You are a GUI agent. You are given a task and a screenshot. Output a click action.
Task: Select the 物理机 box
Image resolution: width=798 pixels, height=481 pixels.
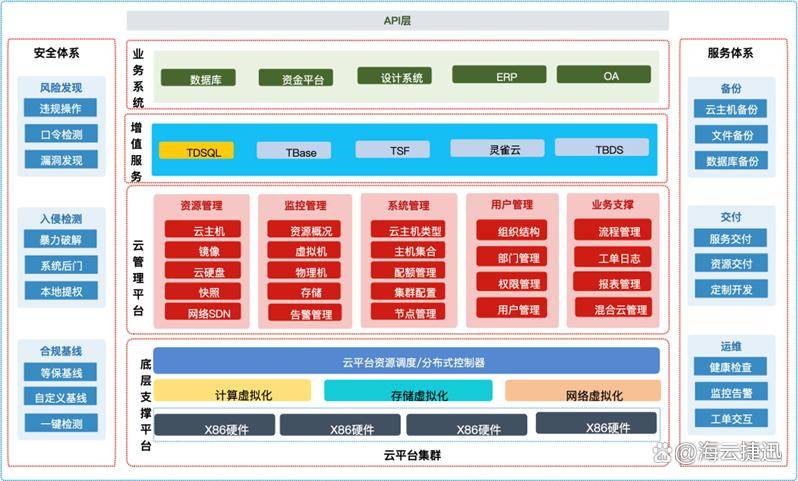(304, 271)
